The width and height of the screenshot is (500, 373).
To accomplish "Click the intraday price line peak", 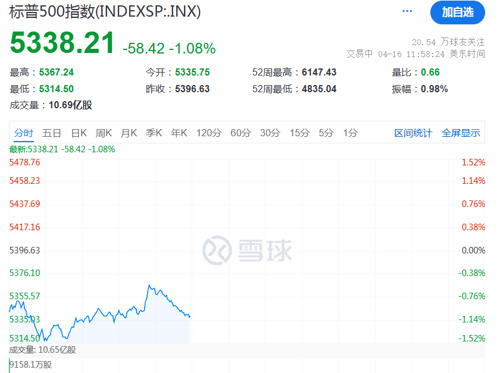I will [149, 286].
